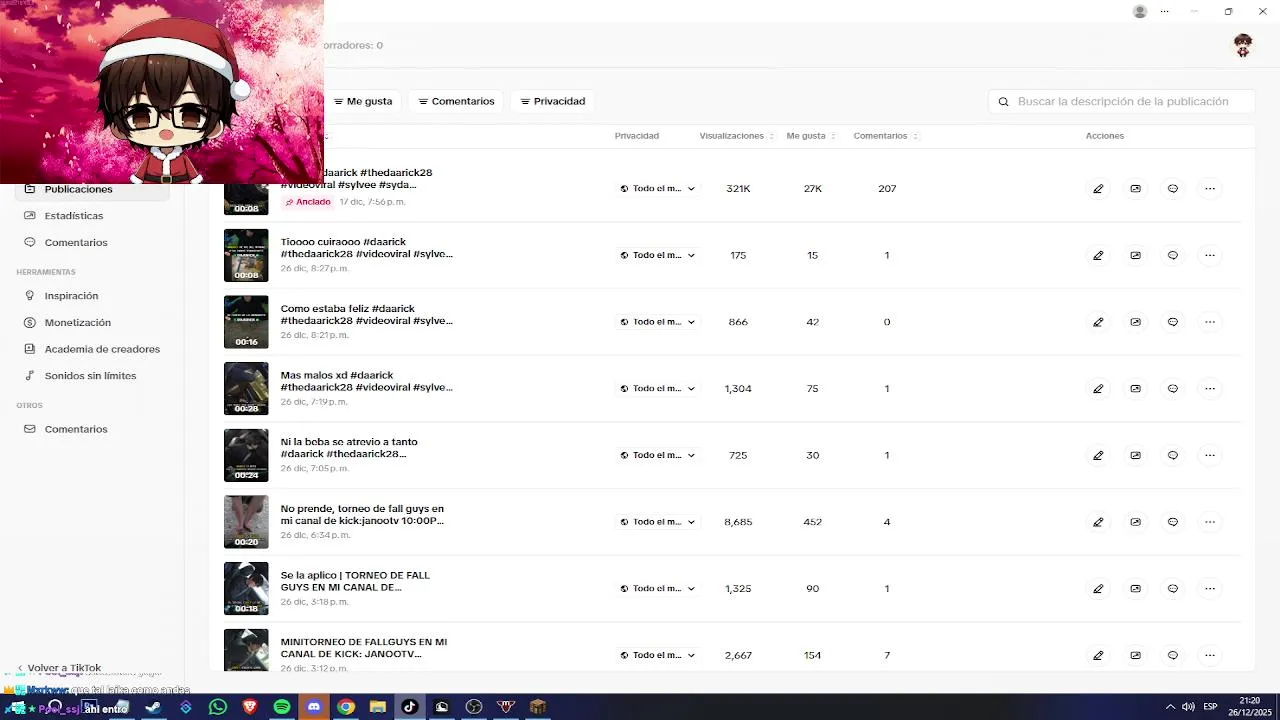Open the Comentarios filter button
1280x720 pixels.
tap(456, 101)
